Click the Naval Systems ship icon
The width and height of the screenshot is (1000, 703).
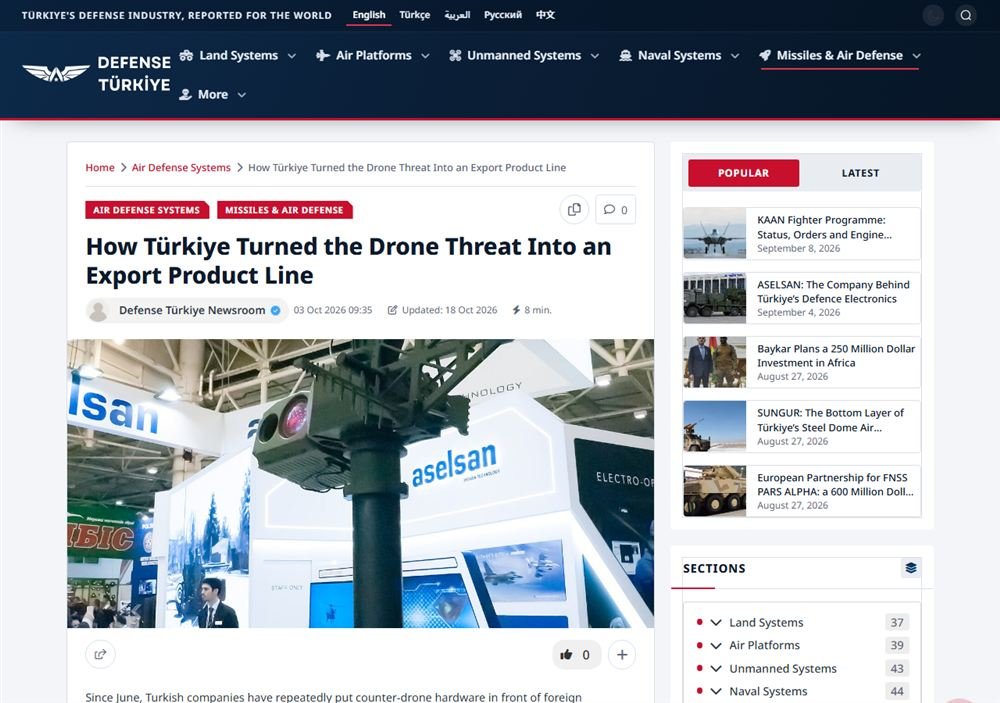tap(626, 56)
